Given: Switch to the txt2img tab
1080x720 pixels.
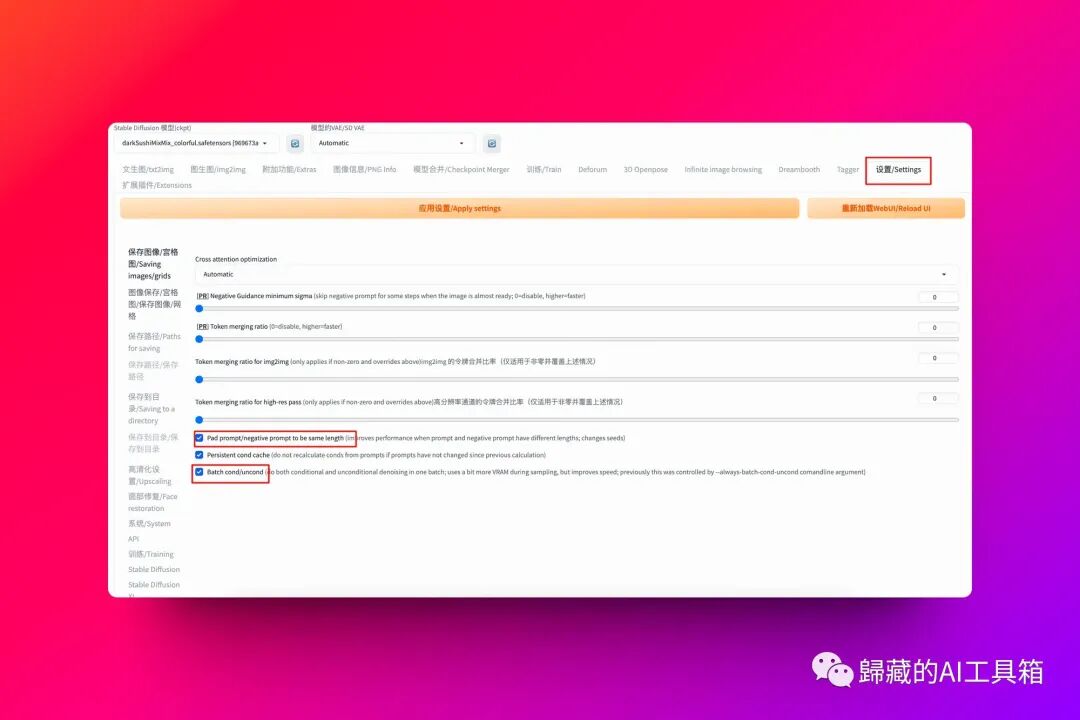Looking at the screenshot, I should coord(148,169).
